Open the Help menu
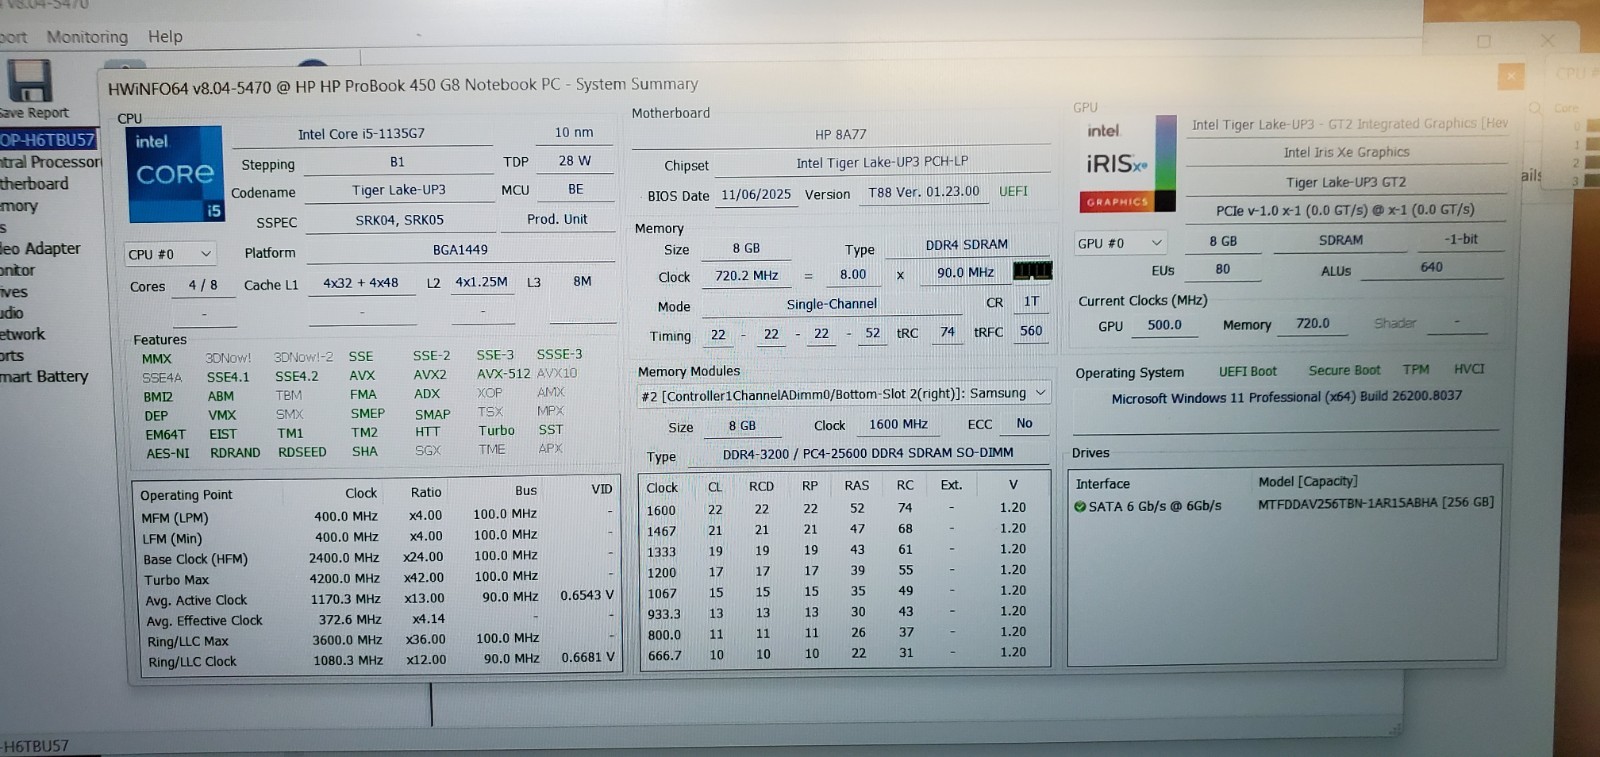 pos(165,36)
